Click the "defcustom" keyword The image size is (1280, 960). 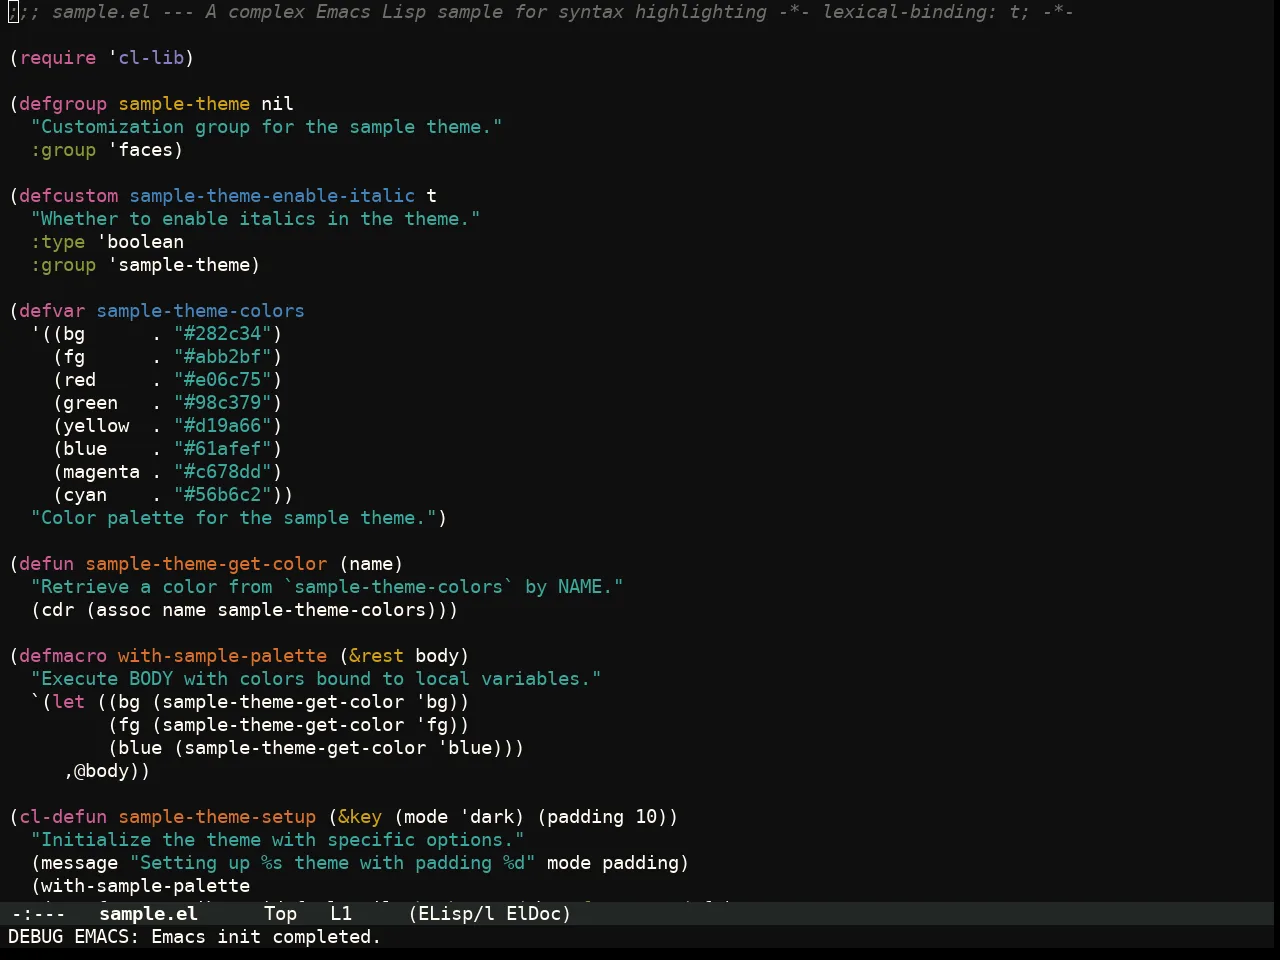[x=69, y=196]
